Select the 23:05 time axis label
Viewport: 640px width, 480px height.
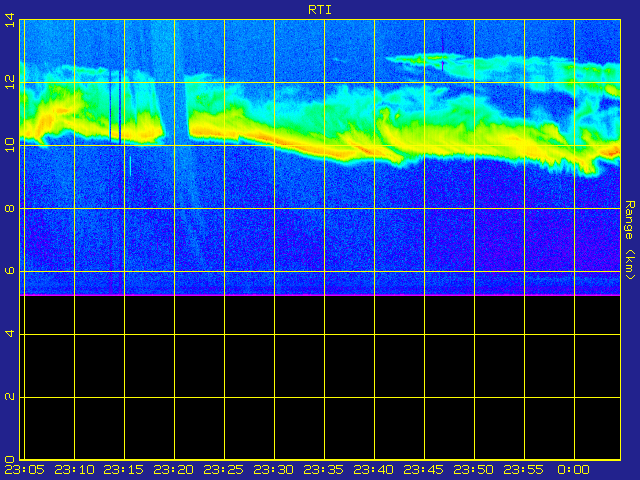point(24,470)
